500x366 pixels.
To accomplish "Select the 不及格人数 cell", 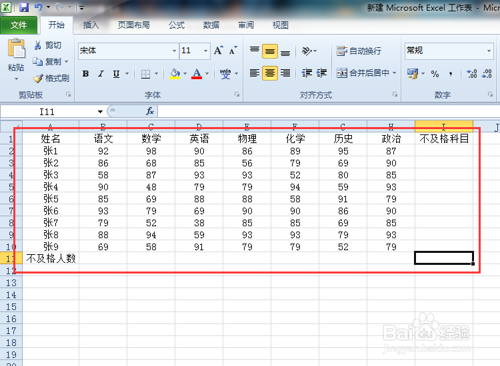I will click(x=51, y=258).
